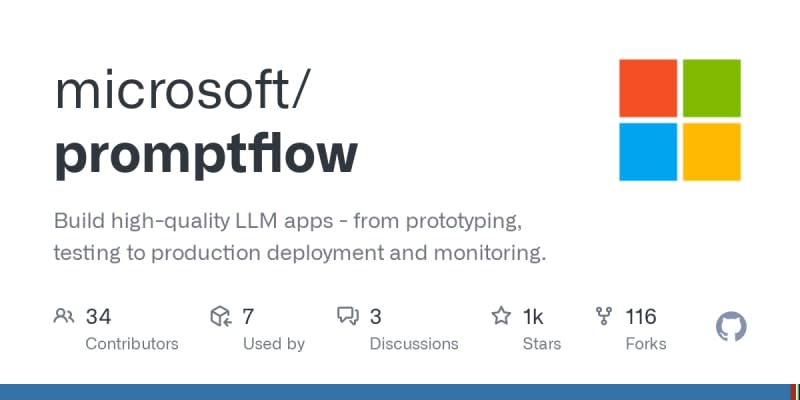Image resolution: width=800 pixels, height=400 pixels.
Task: Click the "Used by" text label
Action: click(274, 344)
